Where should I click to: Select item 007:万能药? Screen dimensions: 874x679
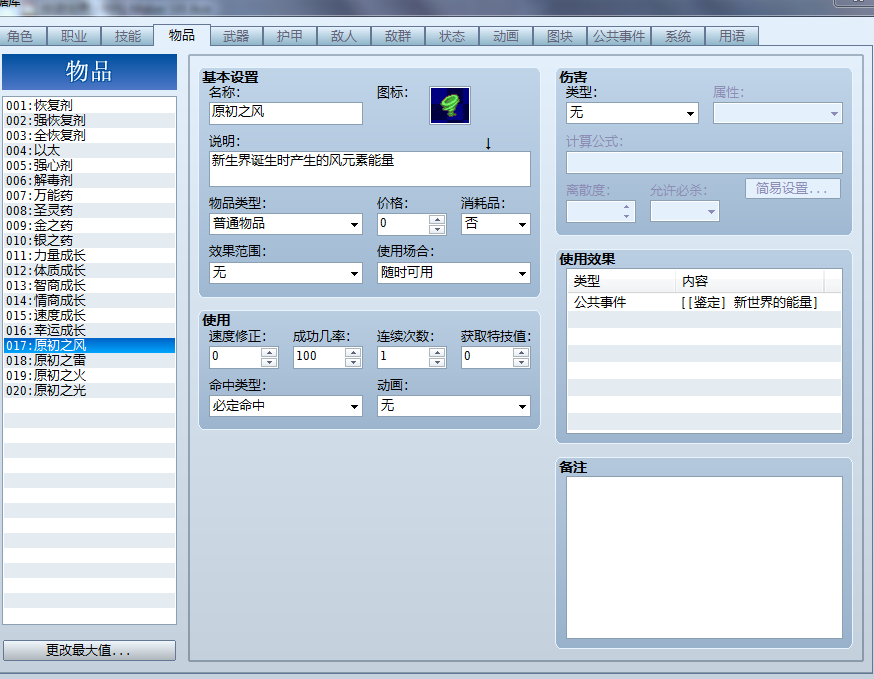(89, 196)
